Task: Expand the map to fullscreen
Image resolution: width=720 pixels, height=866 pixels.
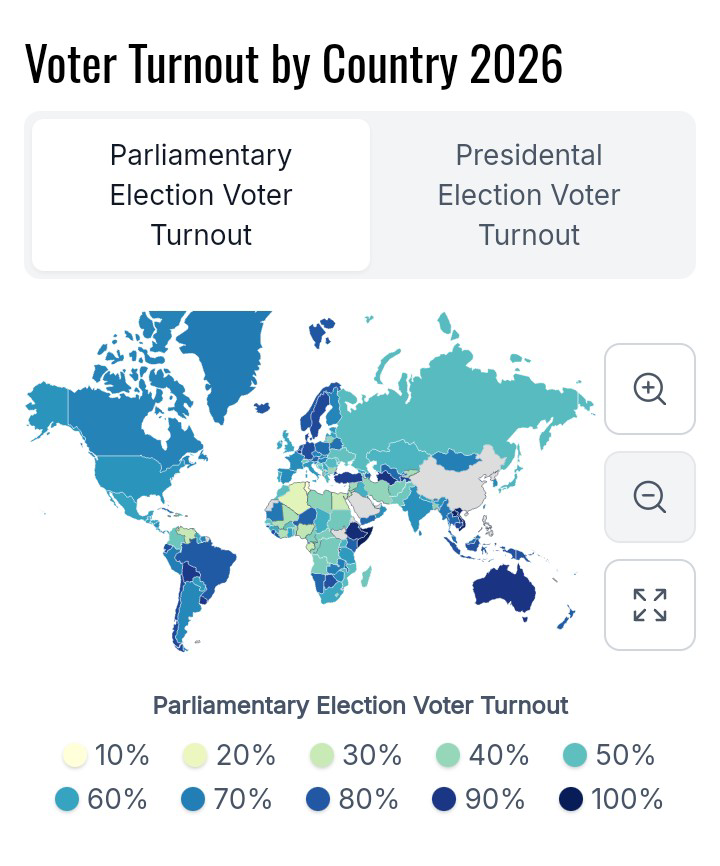Action: pyautogui.click(x=650, y=605)
